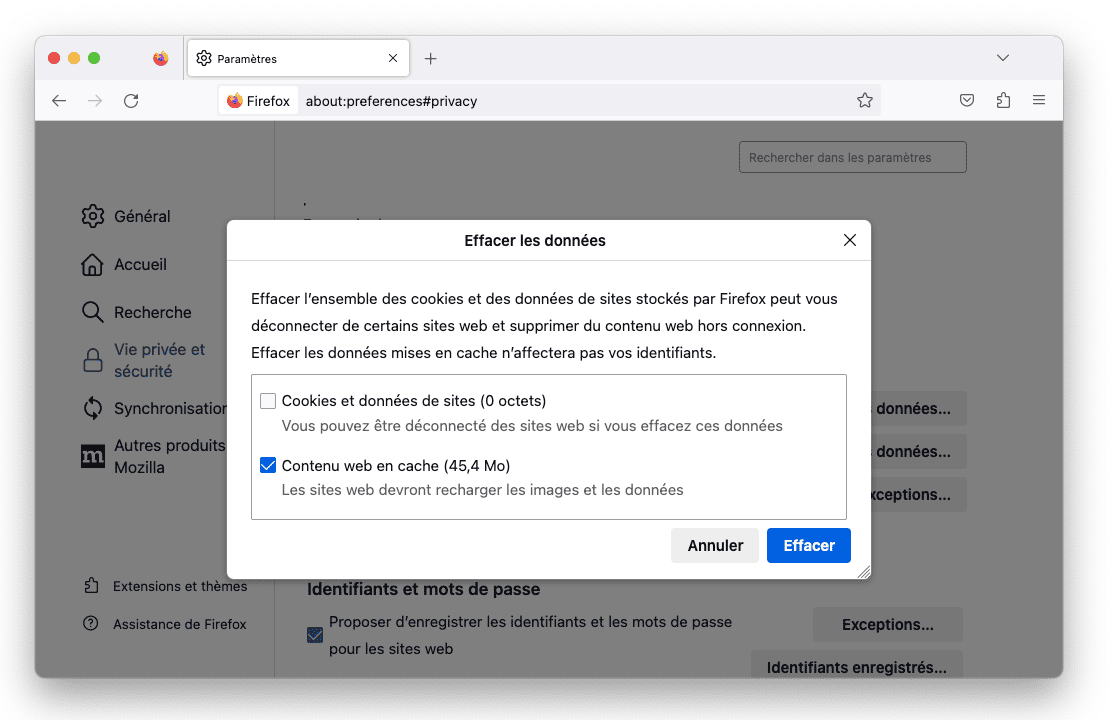1107x720 pixels.
Task: Close the Effacer les données dialog
Action: coord(850,240)
